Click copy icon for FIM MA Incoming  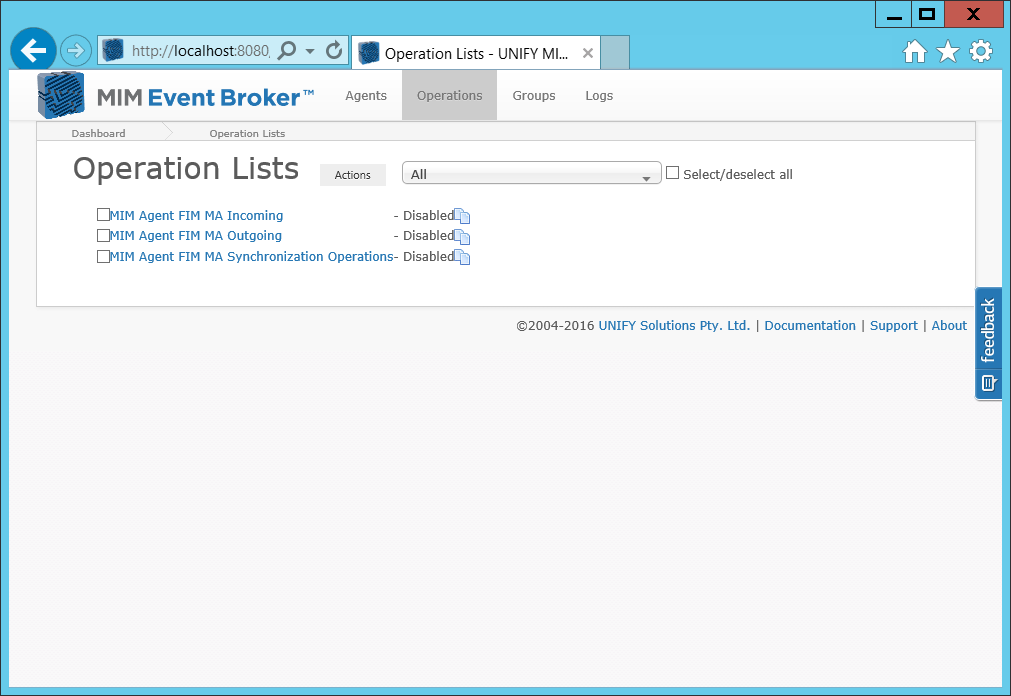pyautogui.click(x=462, y=215)
